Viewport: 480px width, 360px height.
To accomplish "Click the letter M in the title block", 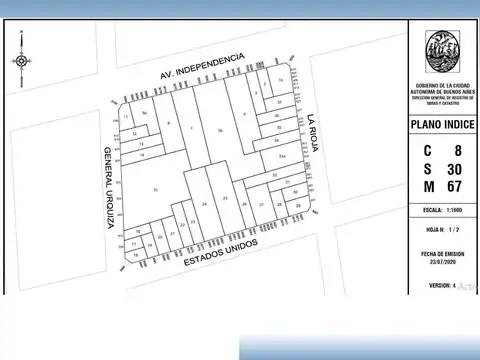I will tap(429, 186).
